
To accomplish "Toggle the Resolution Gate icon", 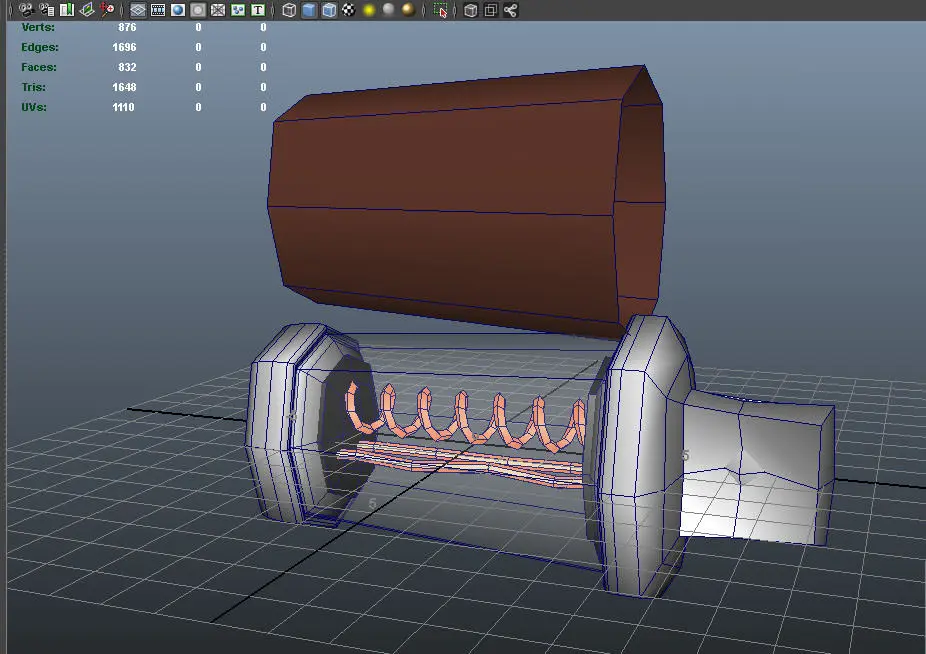I will click(x=178, y=10).
